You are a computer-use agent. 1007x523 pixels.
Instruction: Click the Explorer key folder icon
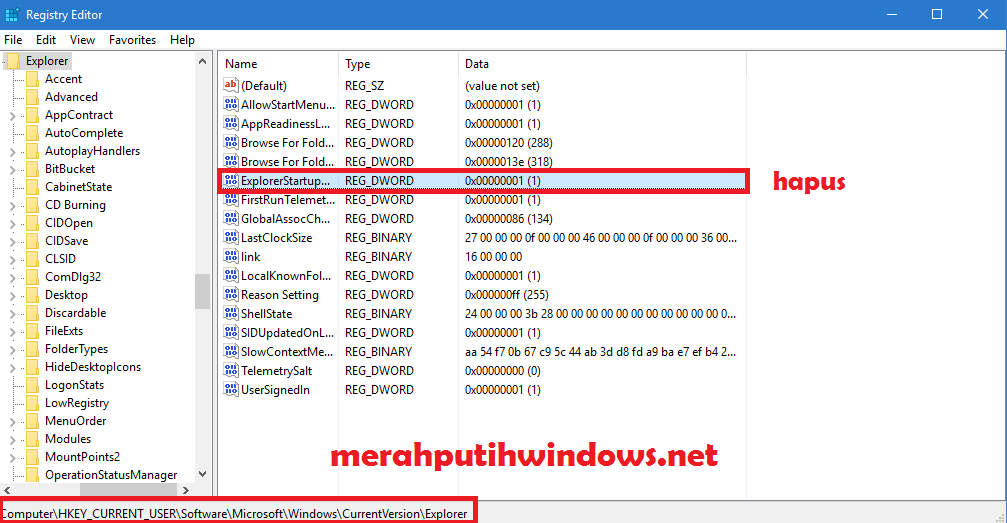(13, 61)
